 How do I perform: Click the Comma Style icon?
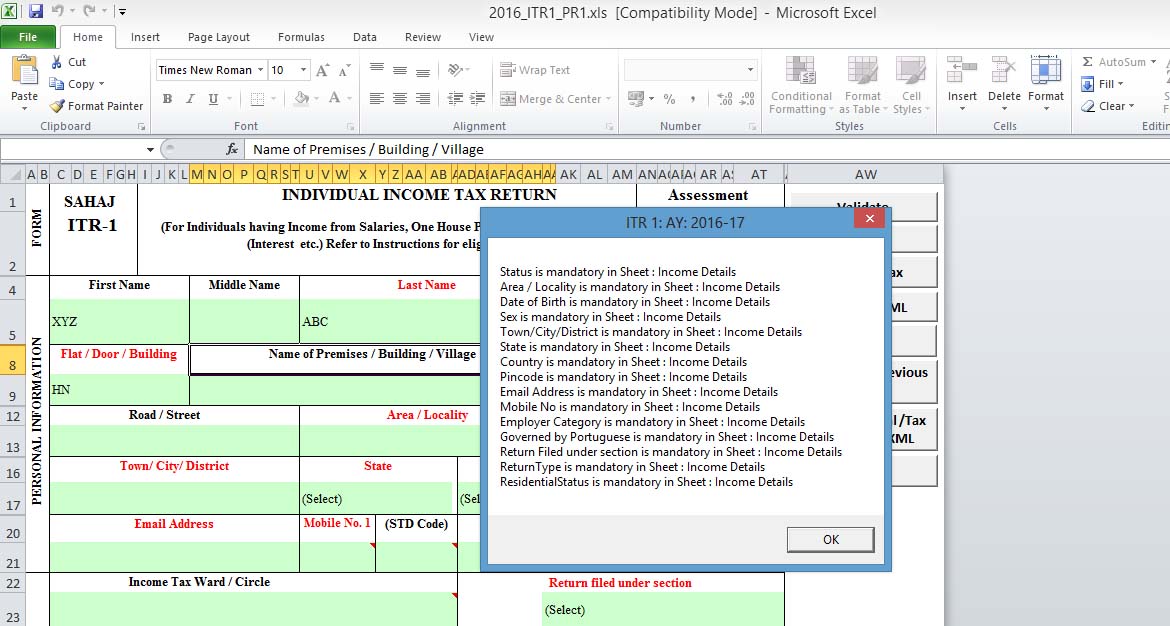coord(693,98)
